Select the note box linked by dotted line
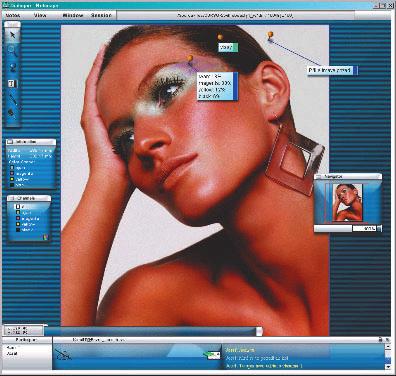The width and height of the screenshot is (396, 376). (x=332, y=70)
